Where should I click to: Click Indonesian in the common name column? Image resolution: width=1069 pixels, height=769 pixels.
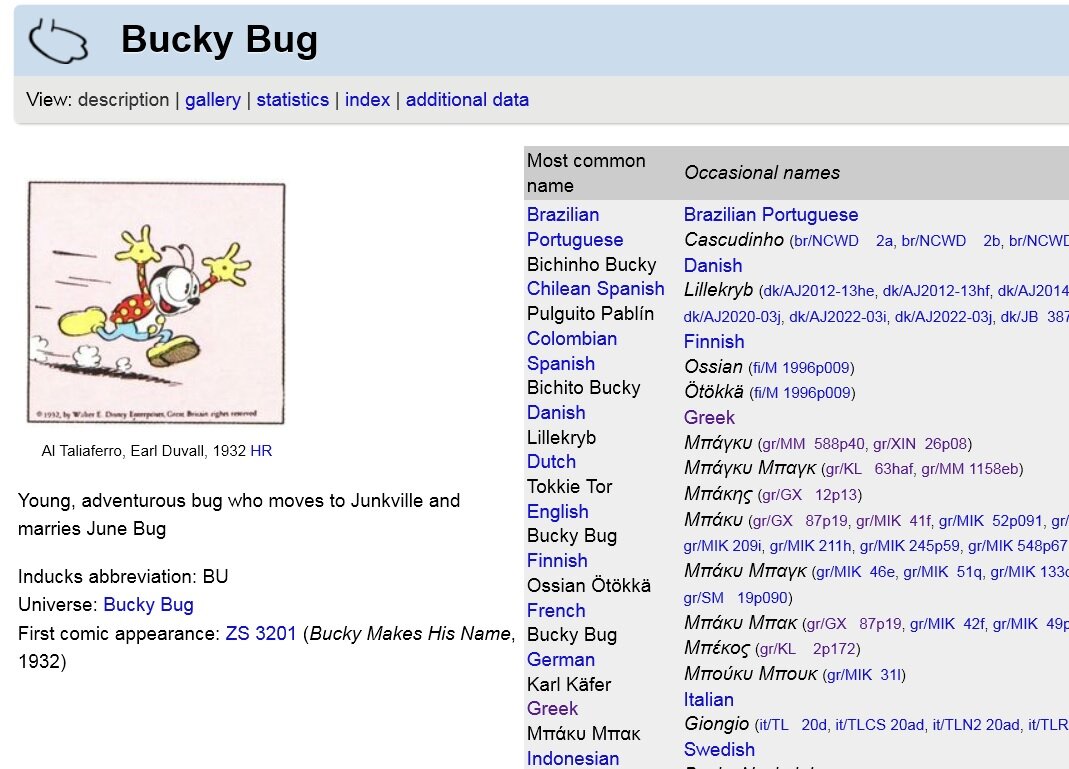point(573,758)
